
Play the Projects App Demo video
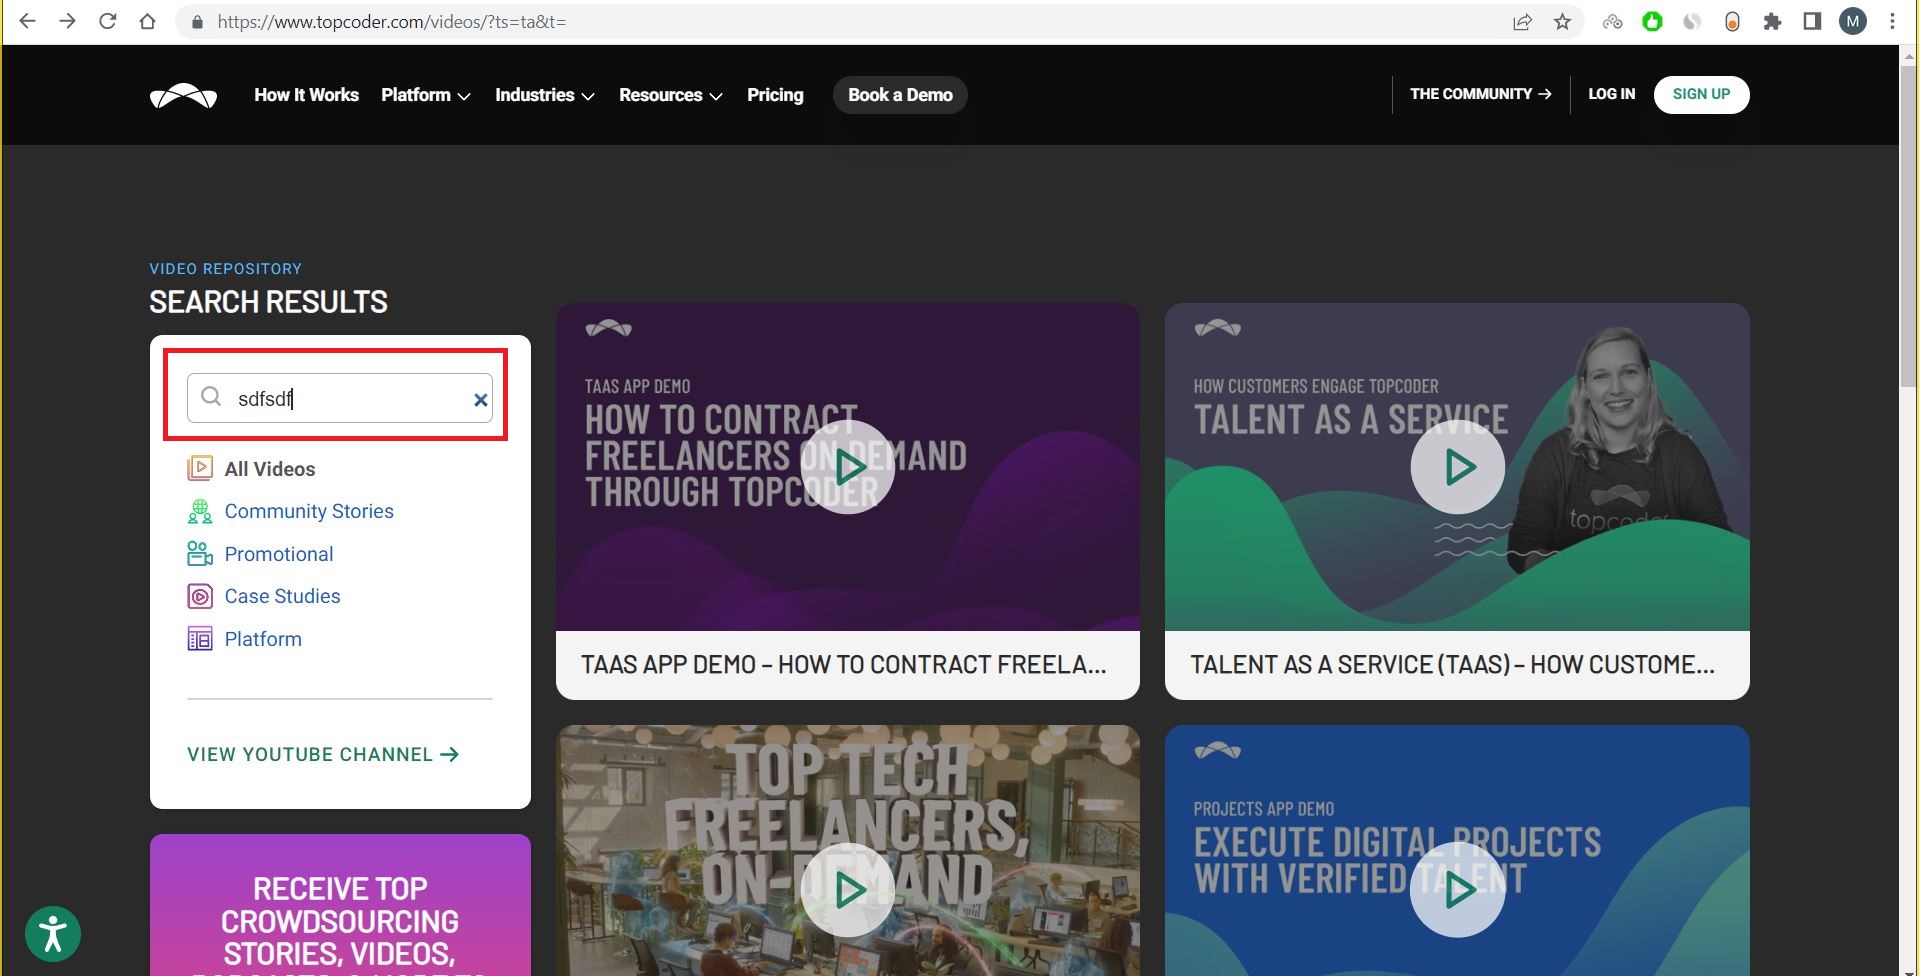[1458, 890]
